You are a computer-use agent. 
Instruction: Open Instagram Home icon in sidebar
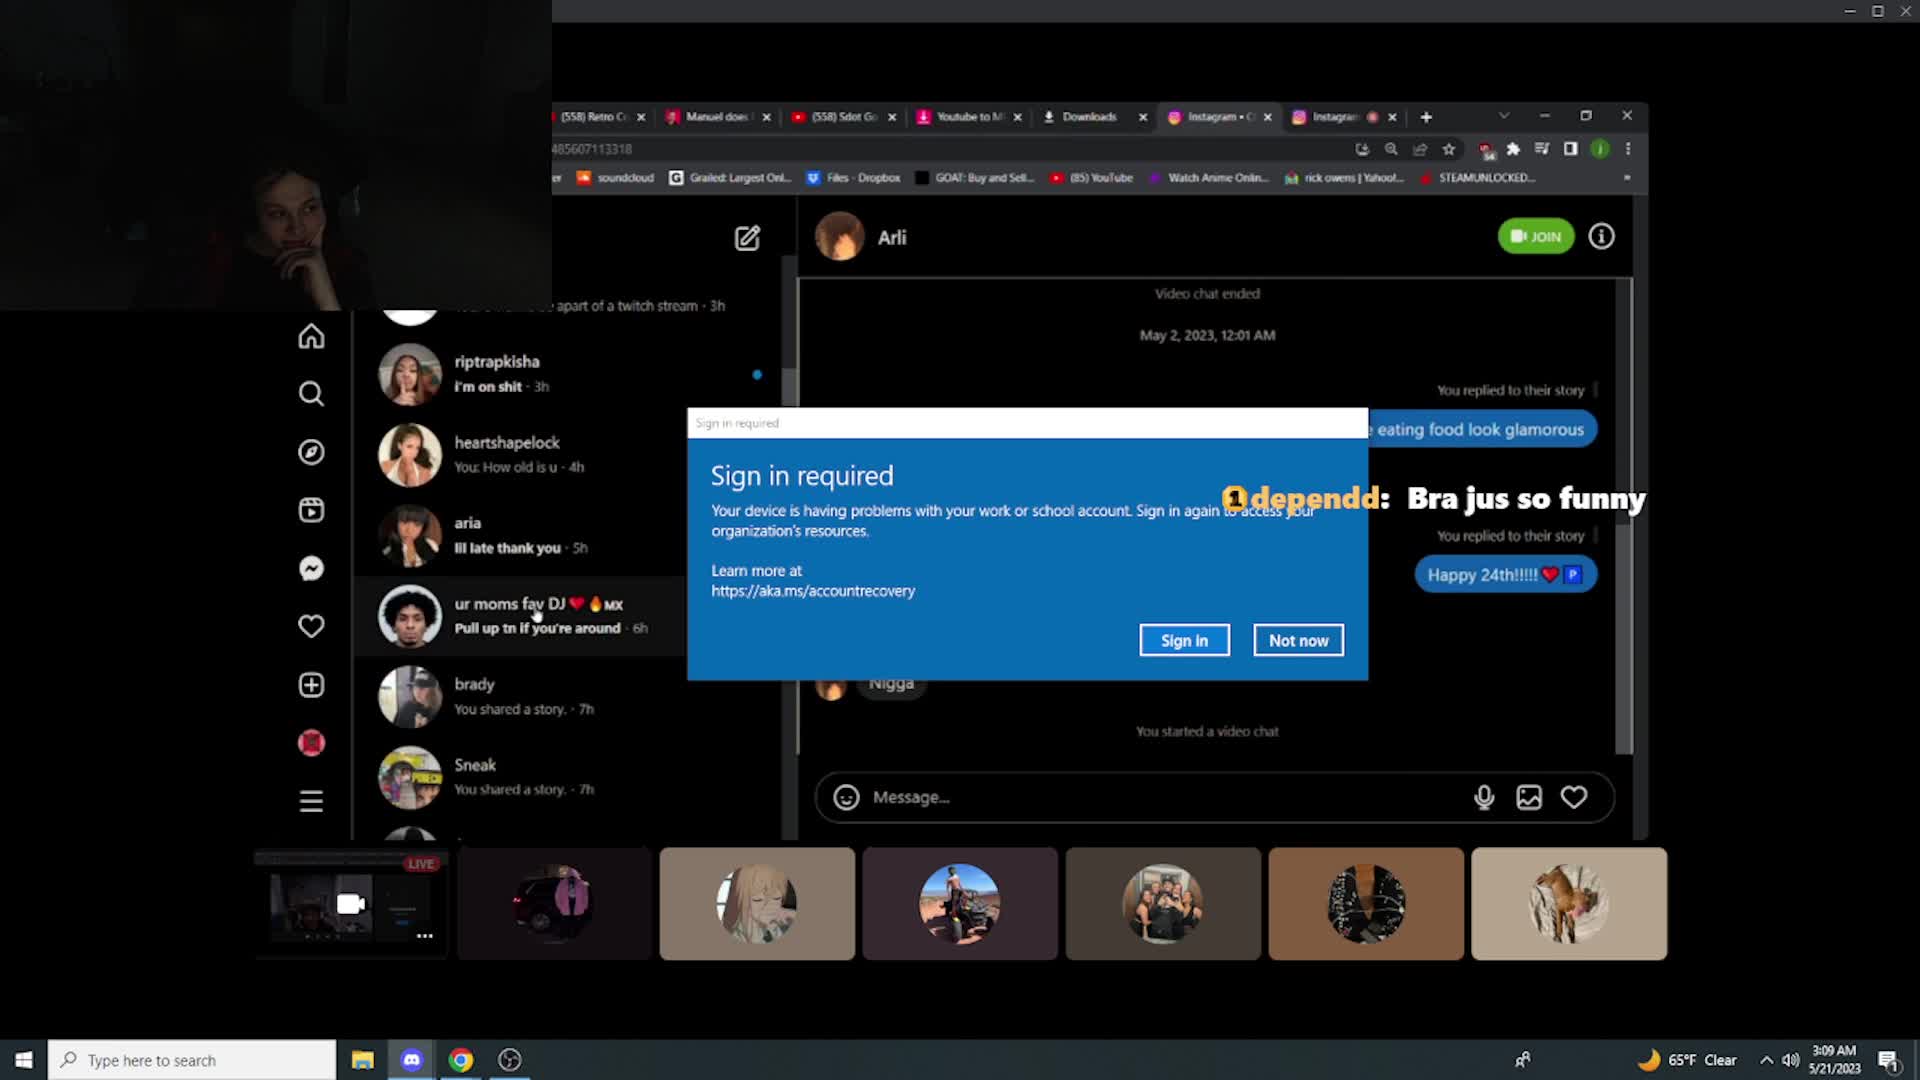pyautogui.click(x=311, y=336)
